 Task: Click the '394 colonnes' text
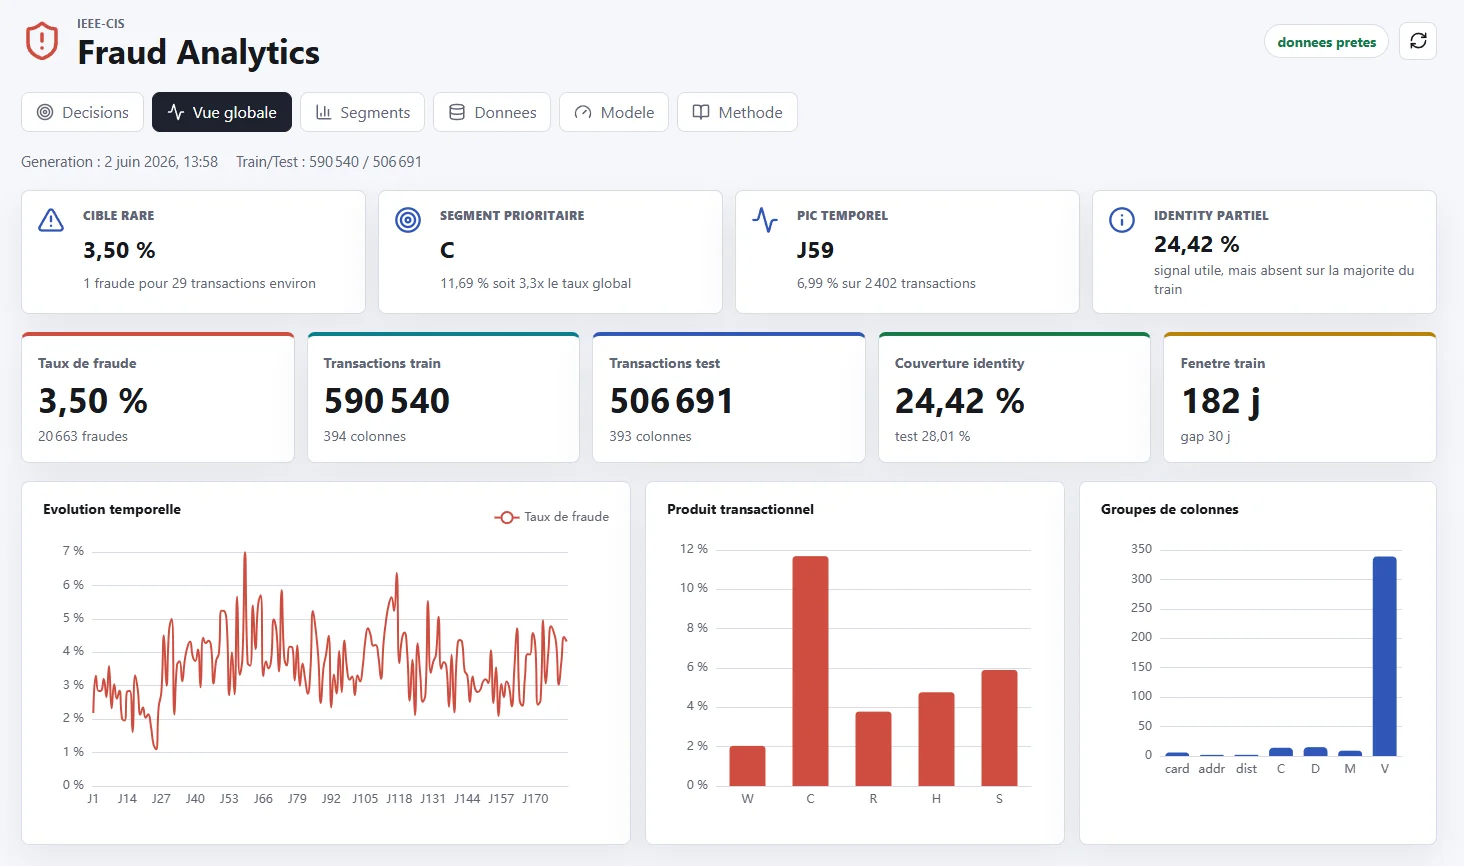pos(365,436)
